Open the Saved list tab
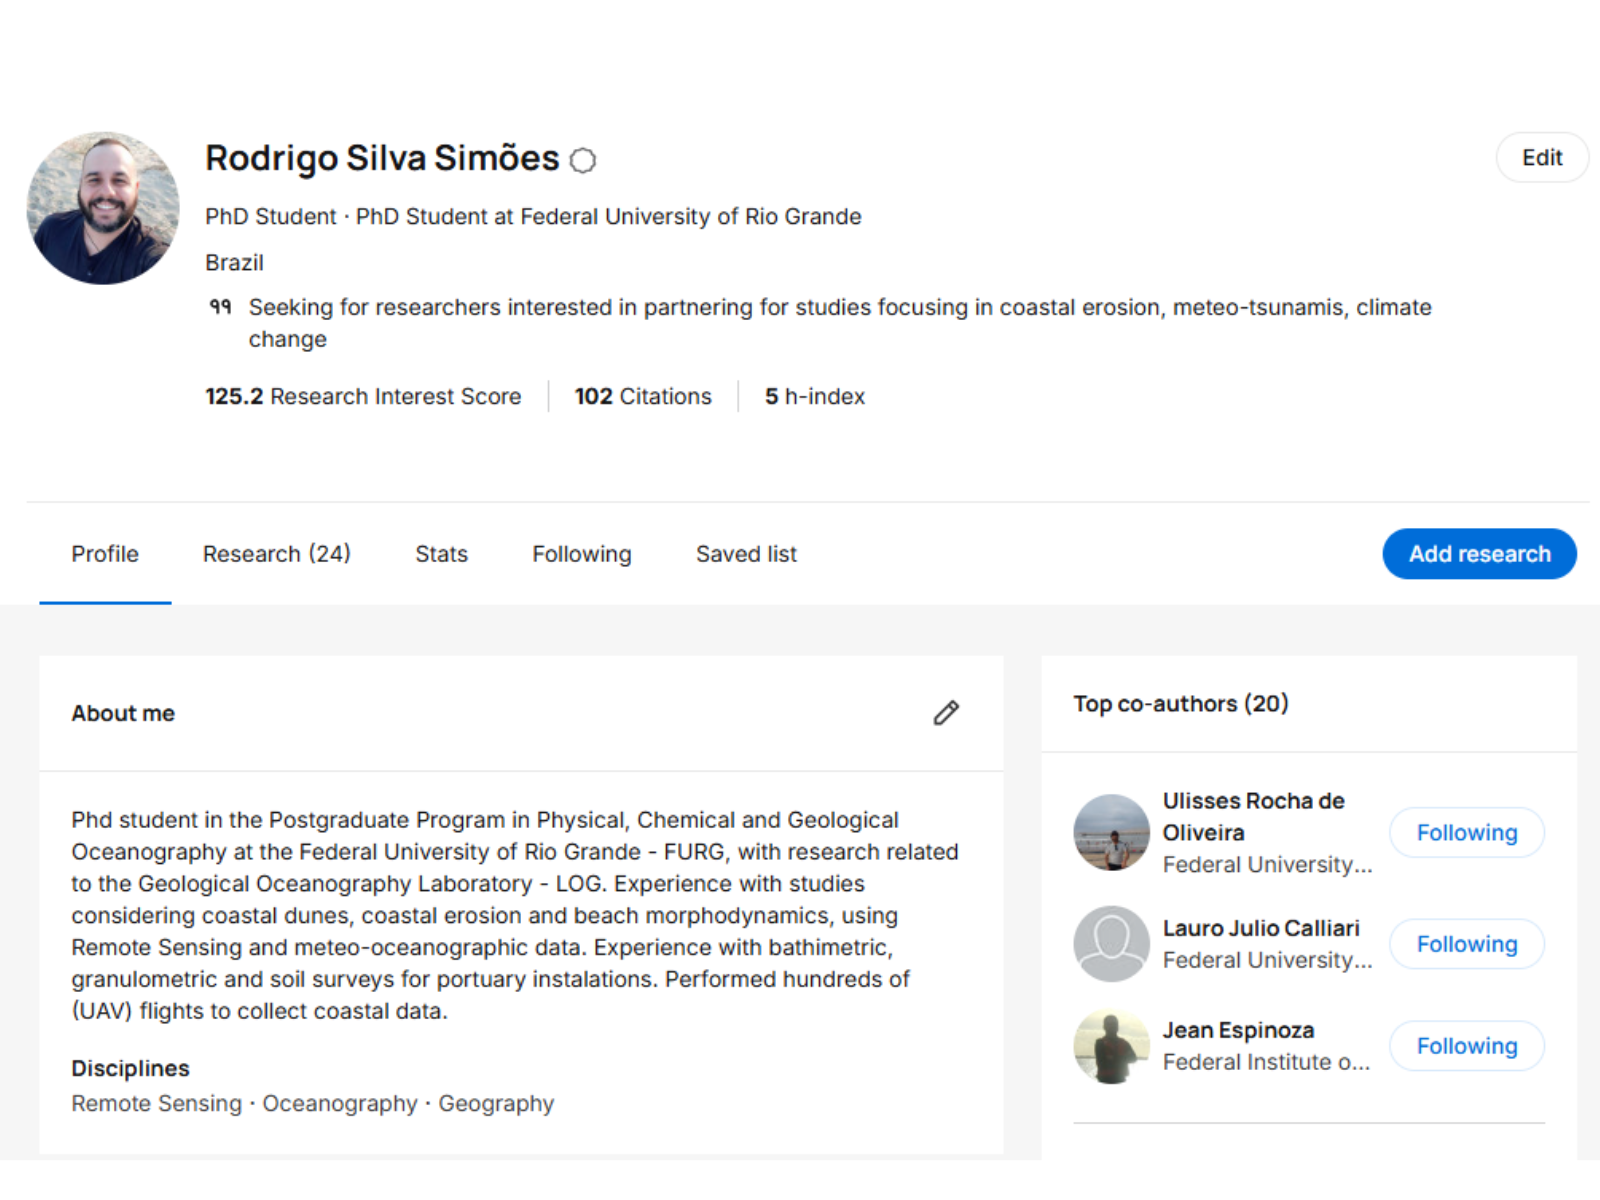 coord(746,554)
